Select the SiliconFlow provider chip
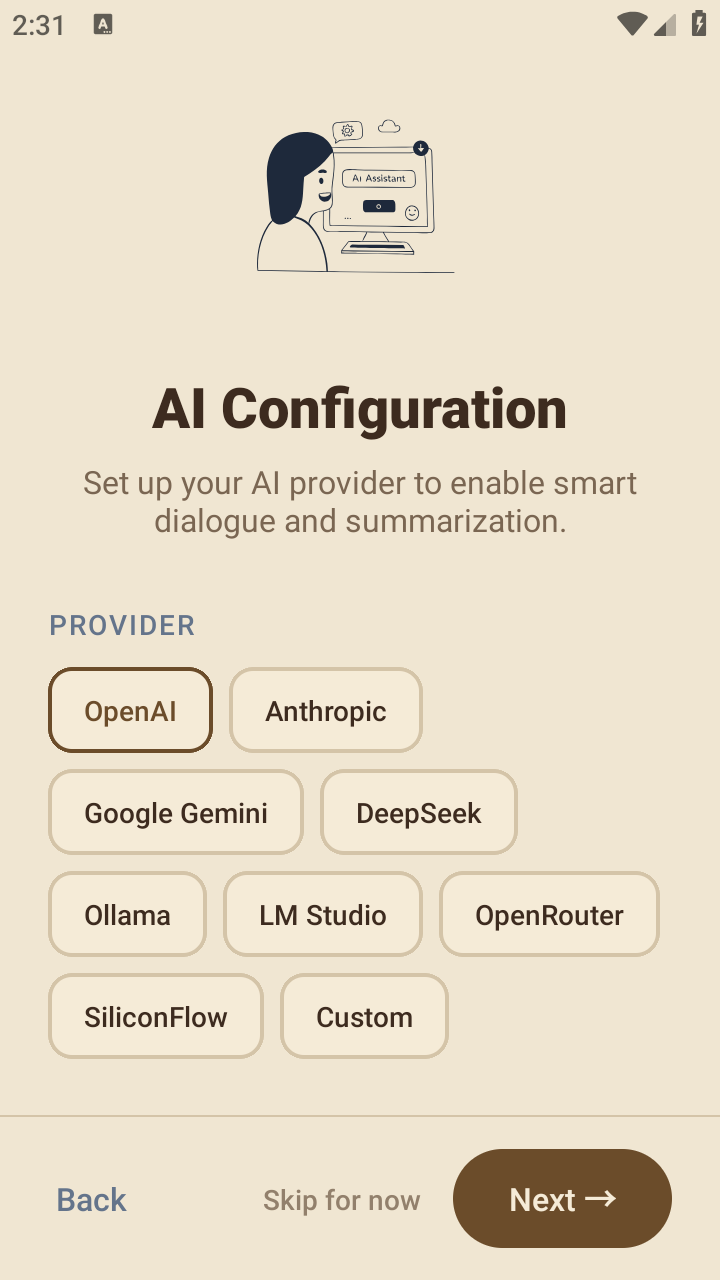Image resolution: width=720 pixels, height=1280 pixels. coord(156,1016)
